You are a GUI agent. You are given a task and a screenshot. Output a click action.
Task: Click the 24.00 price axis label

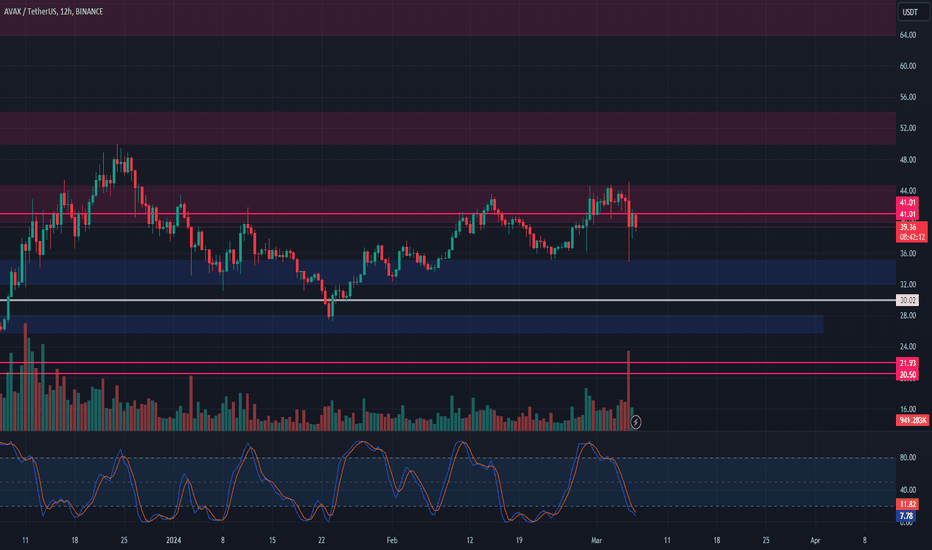pos(908,347)
